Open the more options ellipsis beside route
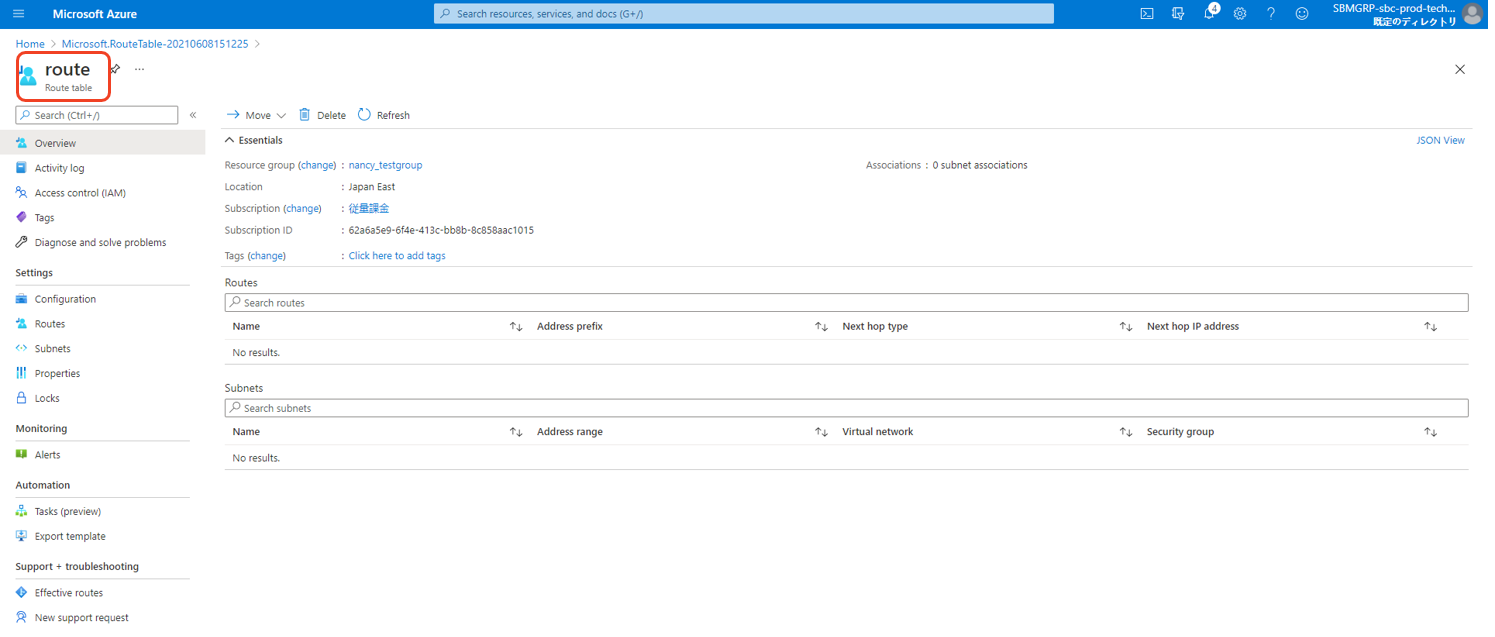The width and height of the screenshot is (1495, 637). tap(139, 69)
